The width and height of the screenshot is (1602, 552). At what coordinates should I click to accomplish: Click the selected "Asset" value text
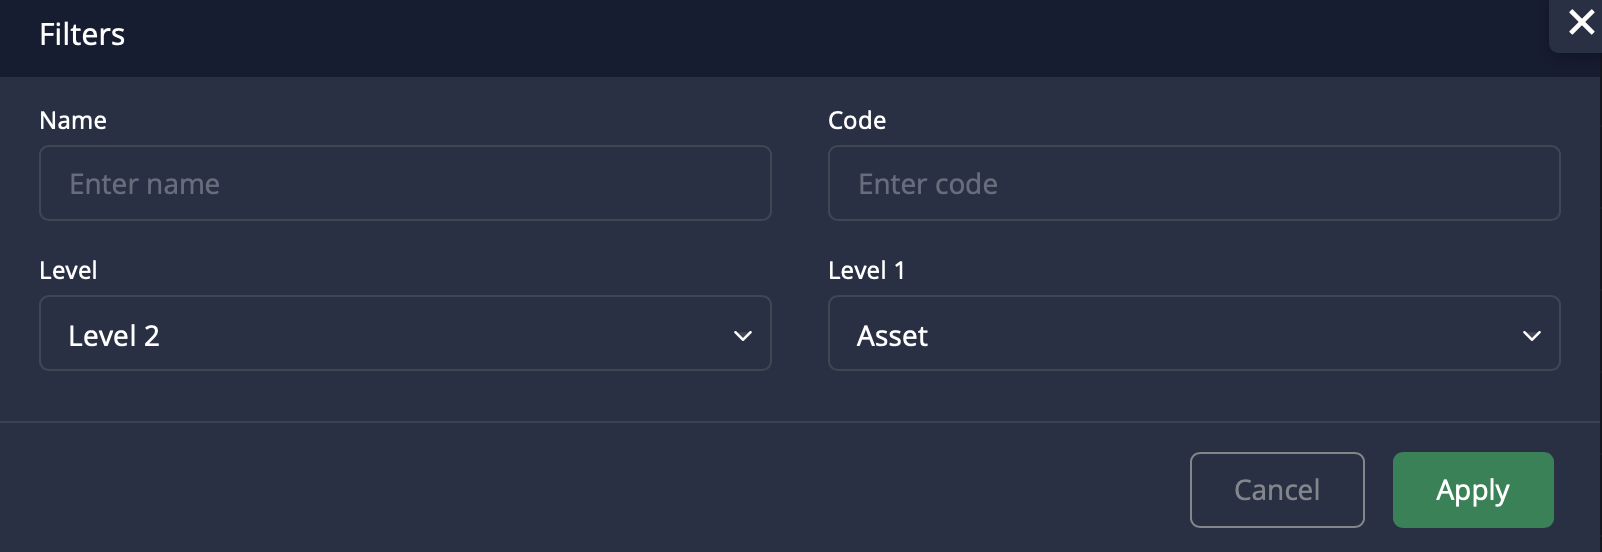(892, 336)
